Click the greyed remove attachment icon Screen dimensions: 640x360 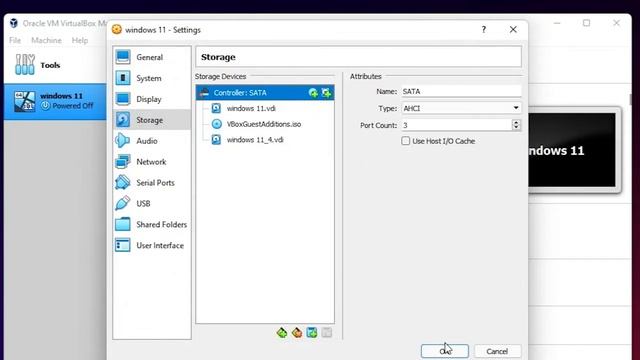pos(327,333)
